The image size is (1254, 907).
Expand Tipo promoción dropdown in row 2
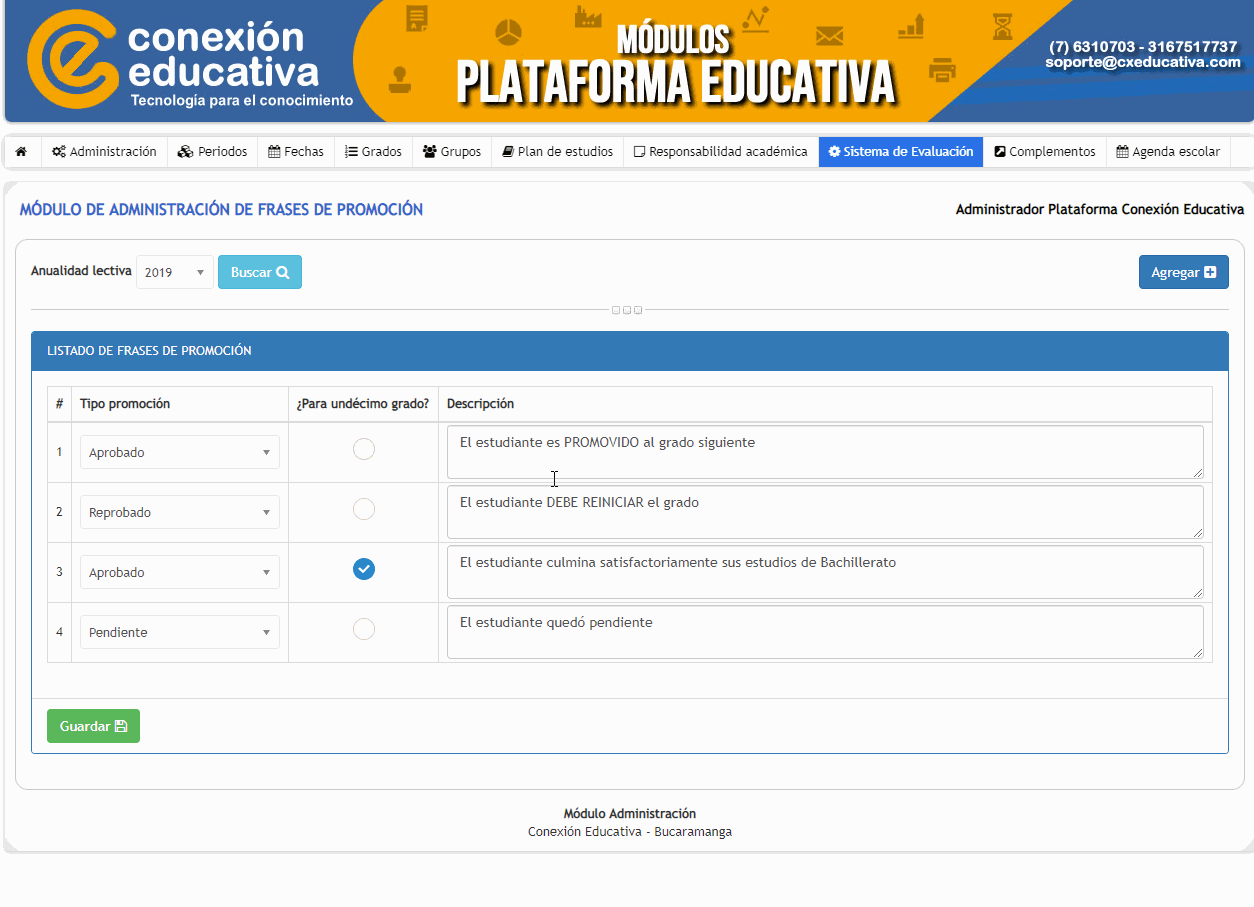point(180,512)
